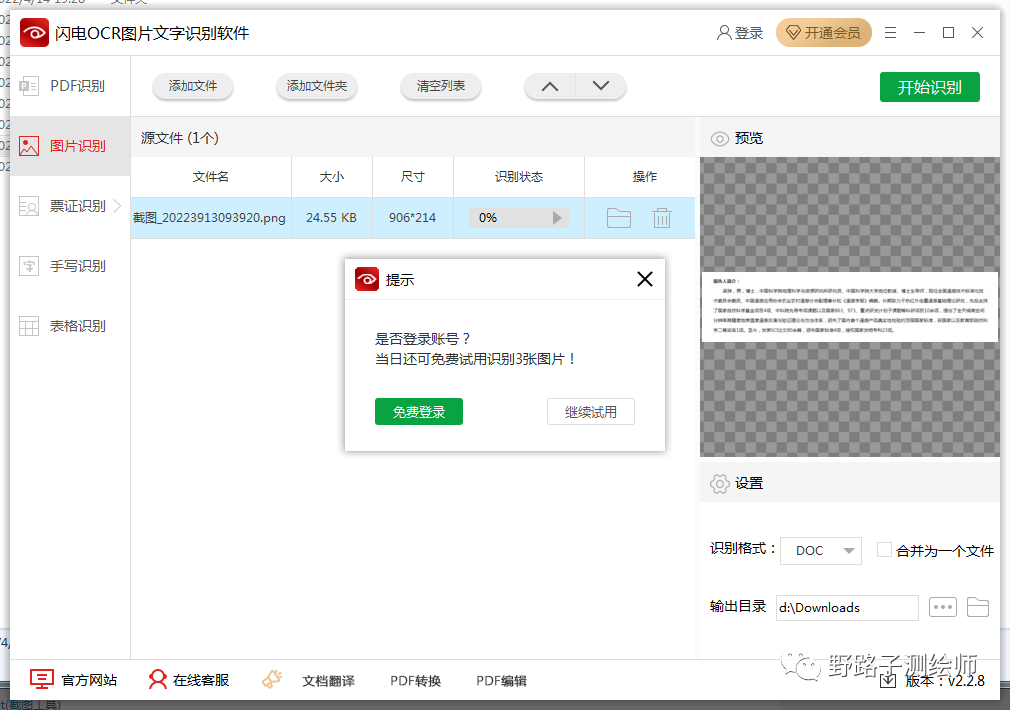Open the file's folder icon in 操作 column
Image resolution: width=1010 pixels, height=710 pixels.
click(618, 218)
